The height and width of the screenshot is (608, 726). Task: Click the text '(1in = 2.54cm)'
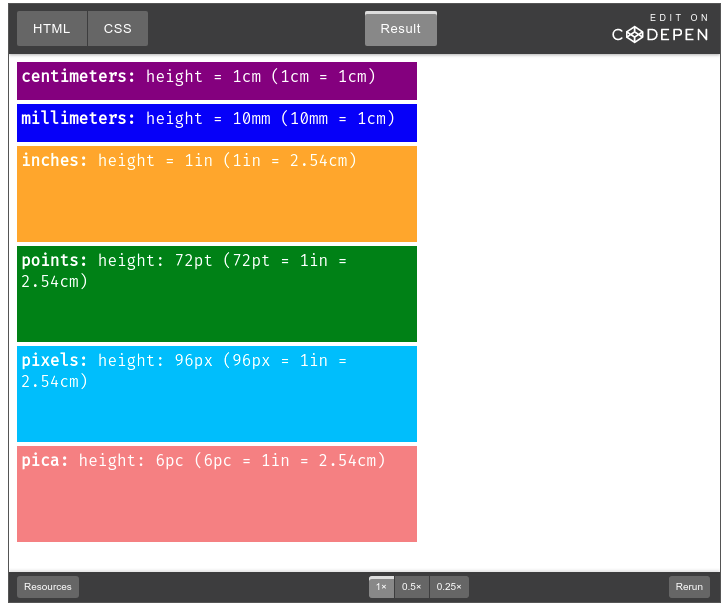point(290,161)
